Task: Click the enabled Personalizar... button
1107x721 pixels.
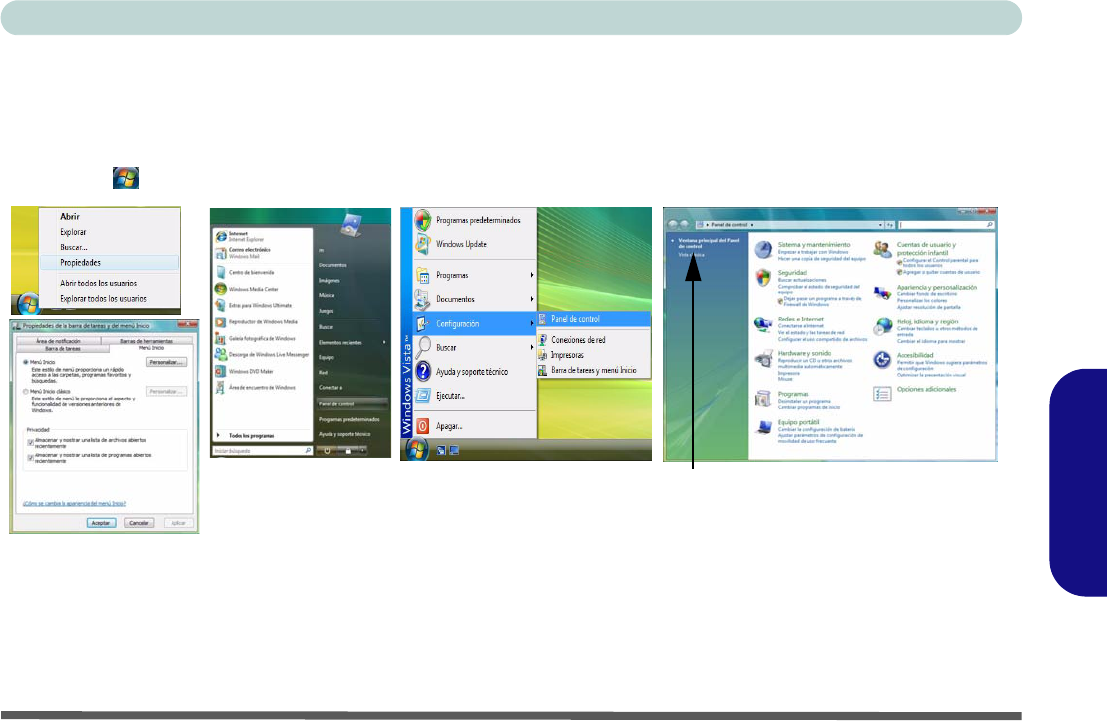Action: point(166,362)
